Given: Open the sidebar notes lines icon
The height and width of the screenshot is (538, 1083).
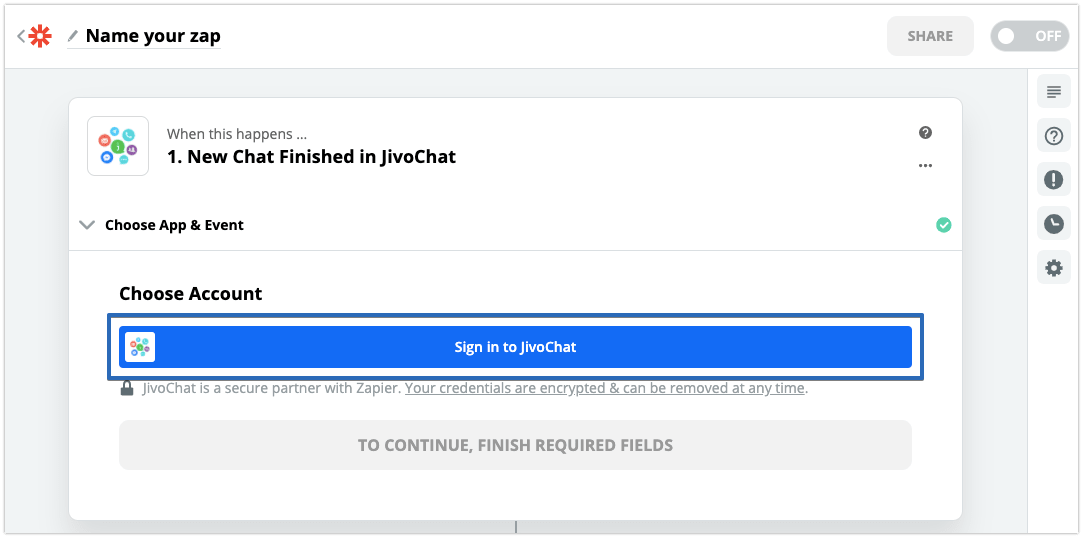Looking at the screenshot, I should (x=1053, y=91).
